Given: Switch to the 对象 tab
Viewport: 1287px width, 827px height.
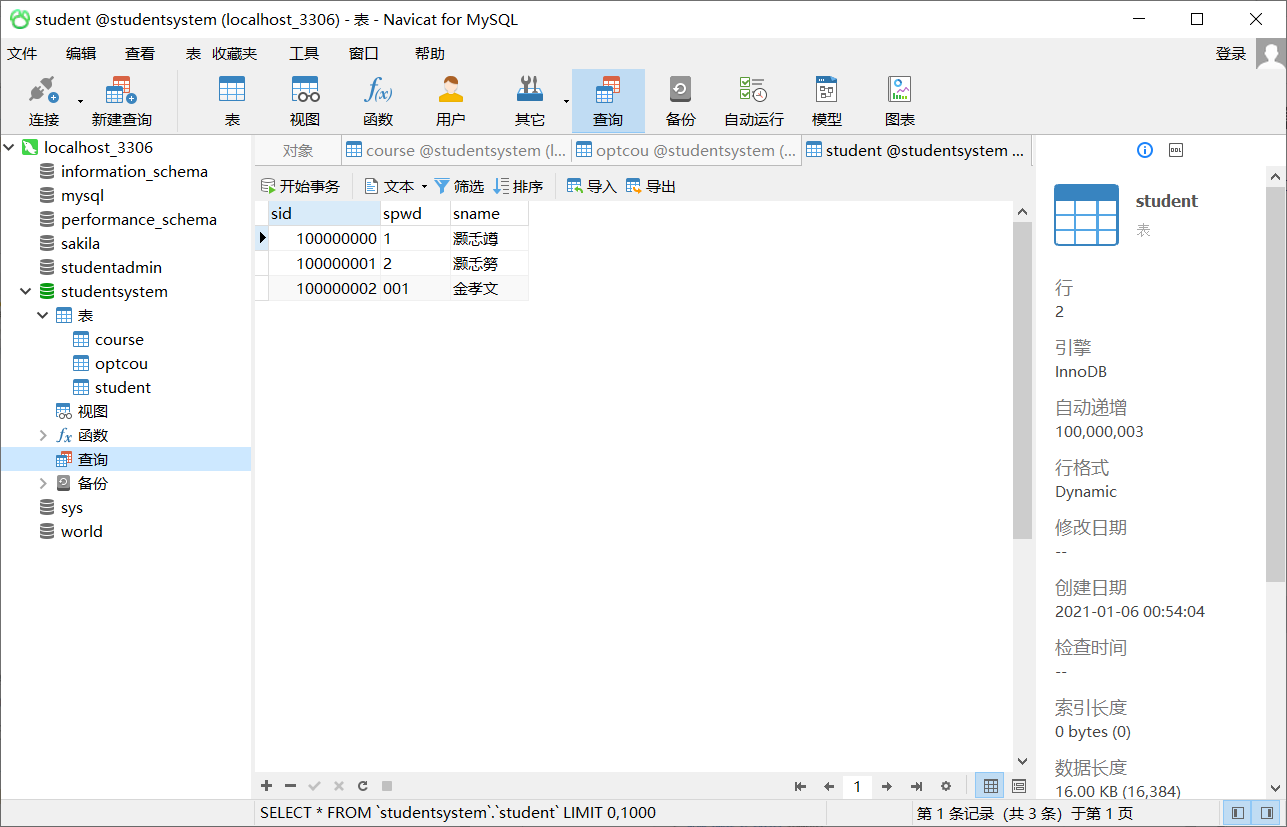Looking at the screenshot, I should (x=297, y=150).
